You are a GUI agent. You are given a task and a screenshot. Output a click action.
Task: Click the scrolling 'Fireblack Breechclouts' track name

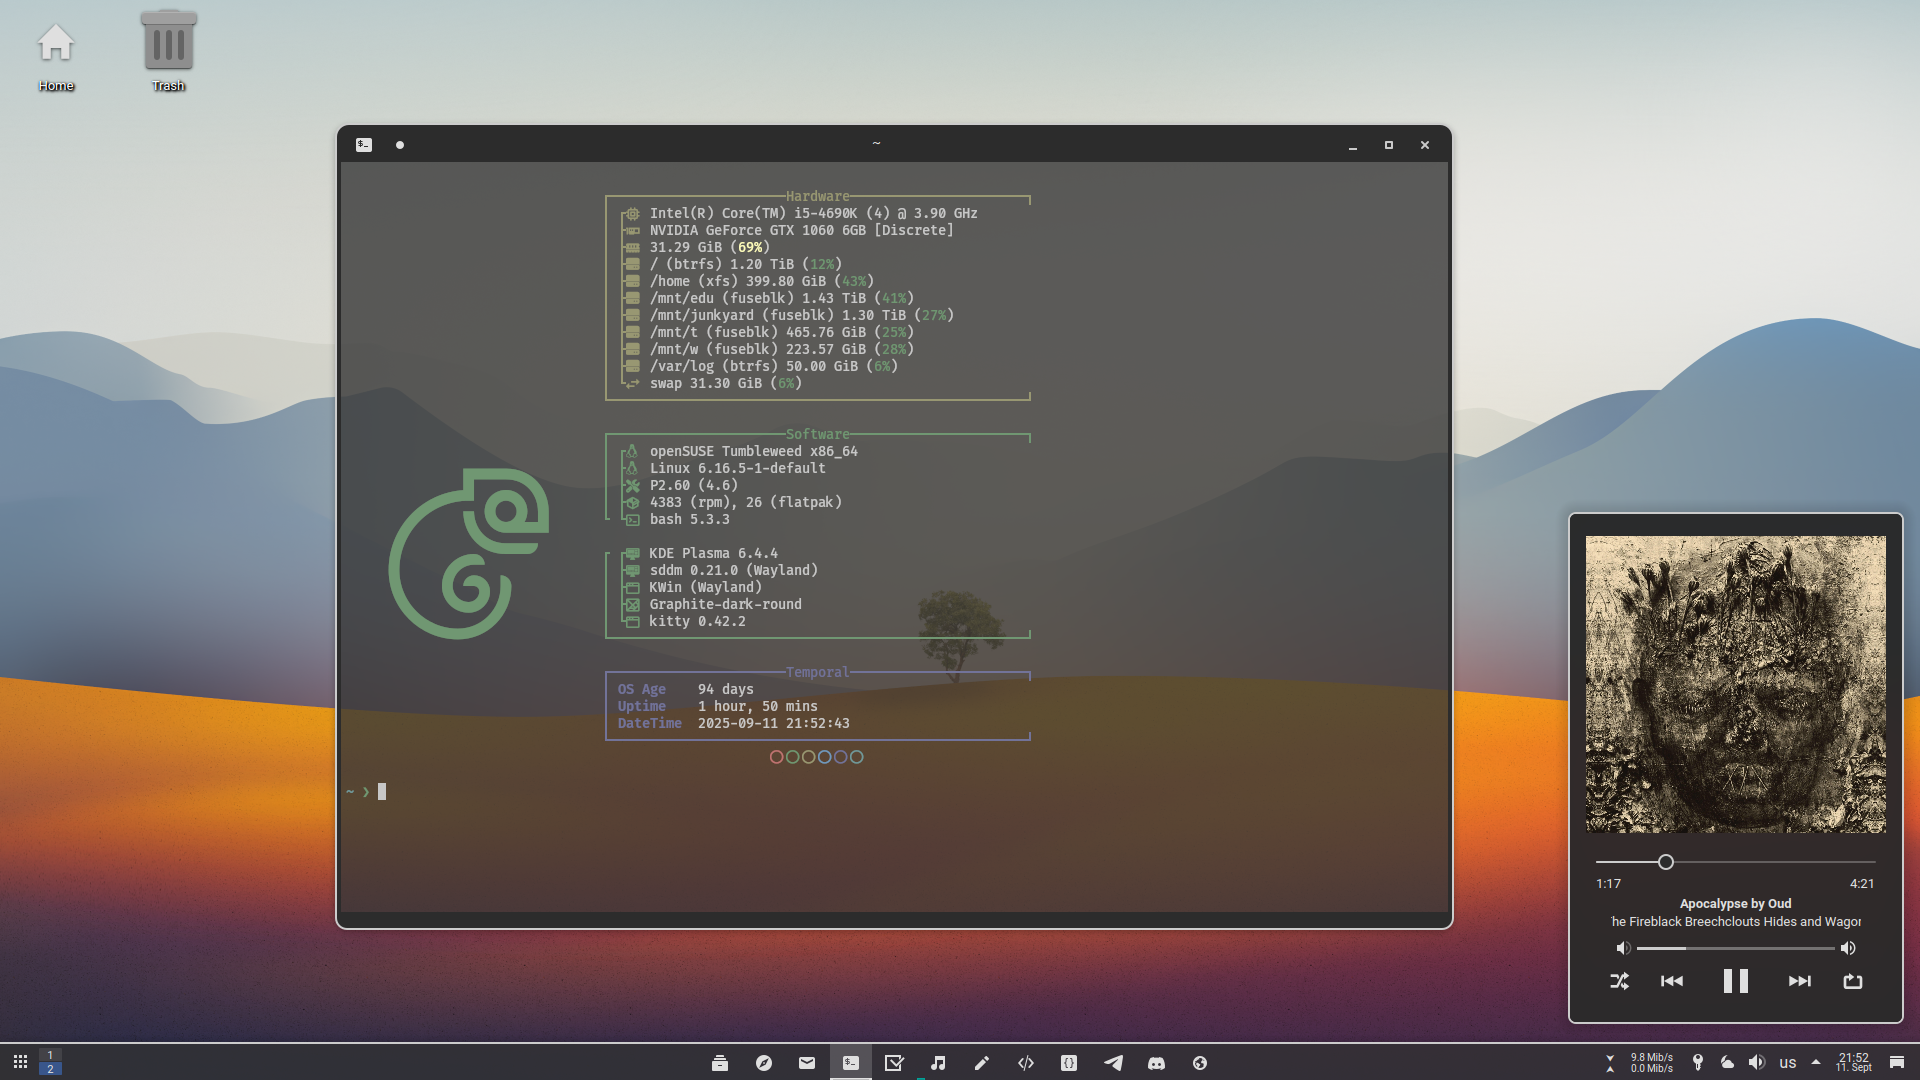(x=1736, y=922)
